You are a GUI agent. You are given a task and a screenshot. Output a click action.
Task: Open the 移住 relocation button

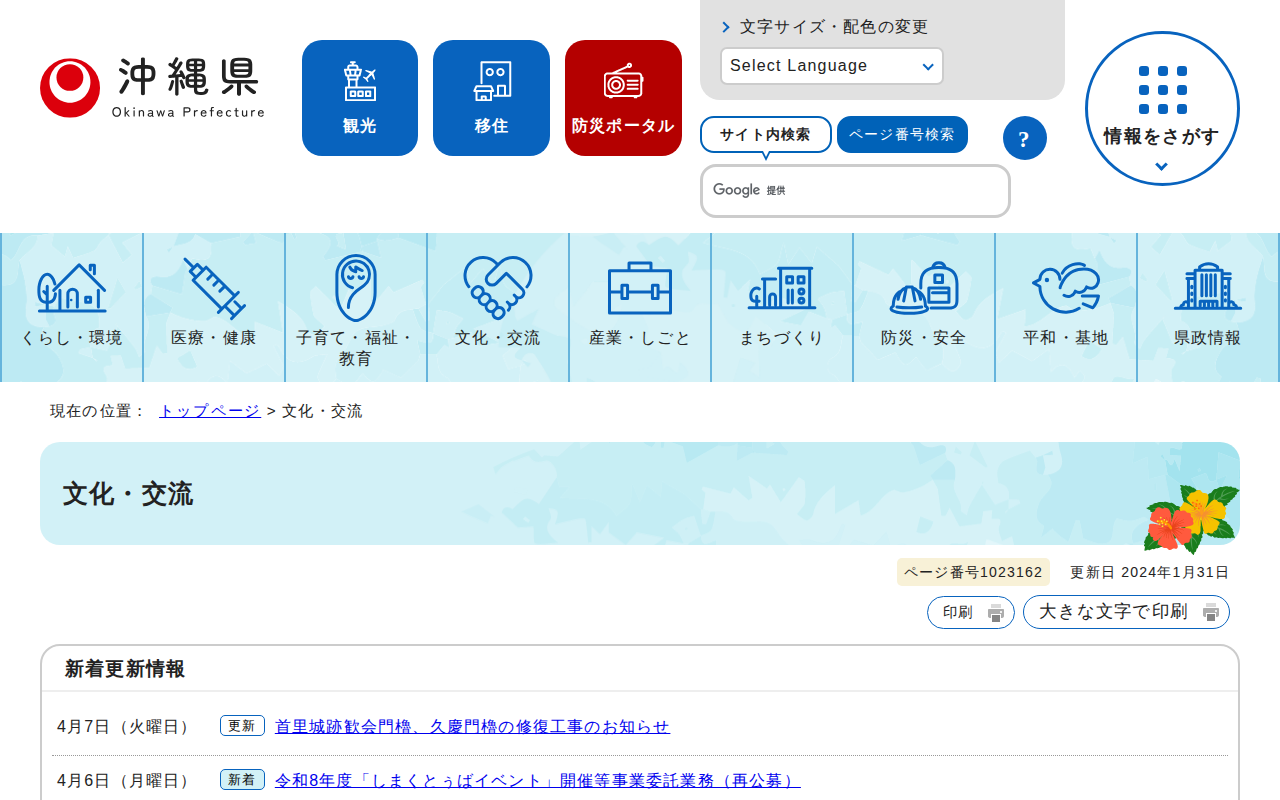tap(491, 98)
